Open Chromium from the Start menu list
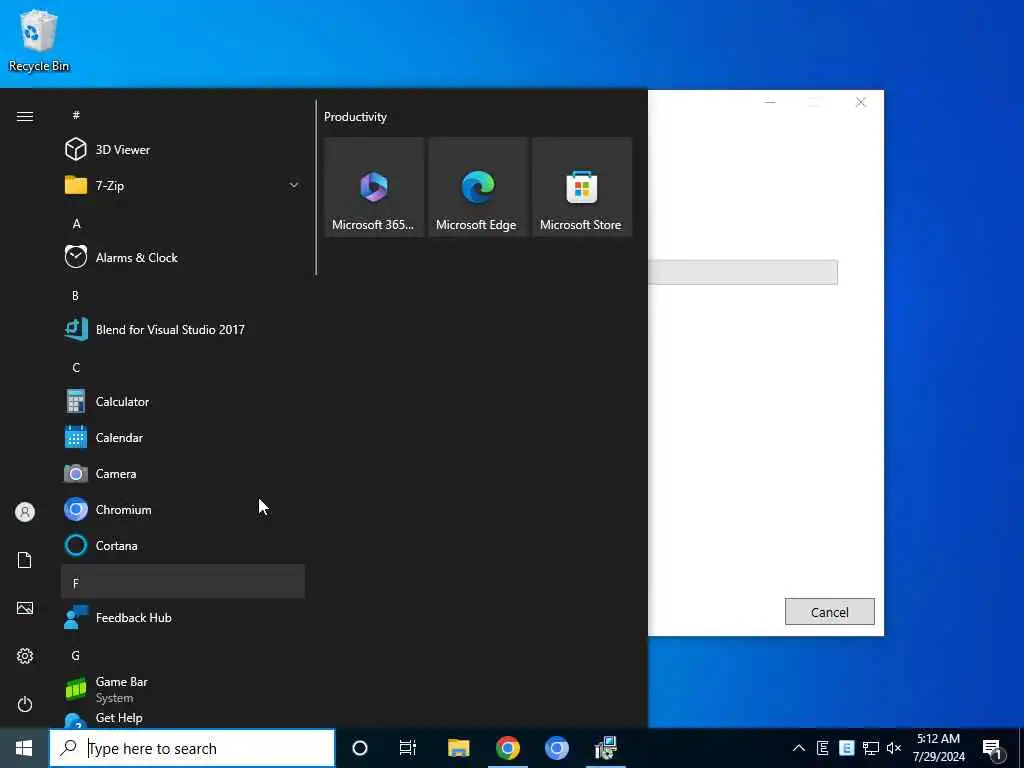Viewport: 1024px width, 768px height. coord(183,509)
